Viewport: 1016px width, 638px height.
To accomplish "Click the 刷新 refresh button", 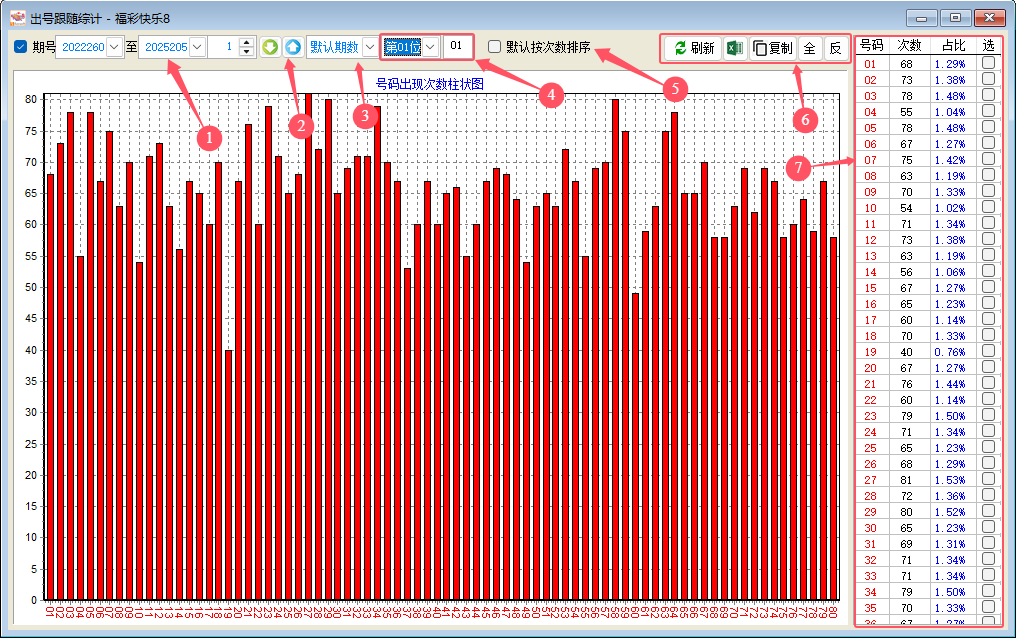I will click(x=693, y=48).
